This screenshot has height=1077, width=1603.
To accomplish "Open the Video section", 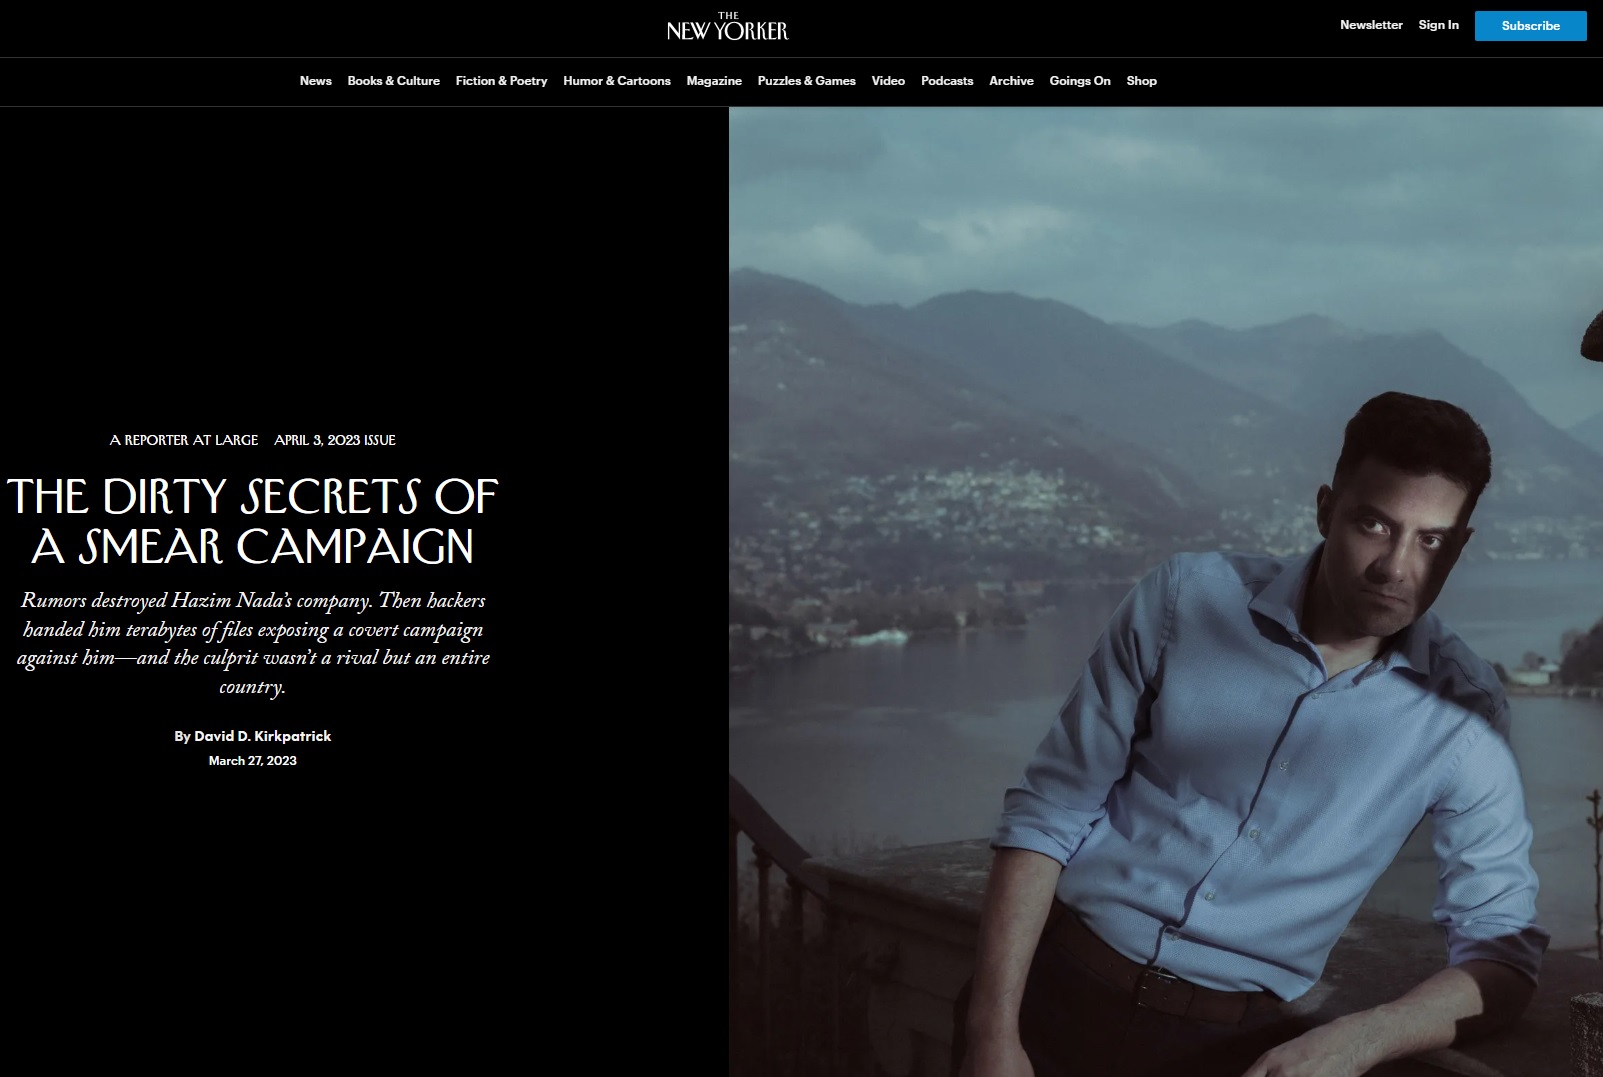I will pyautogui.click(x=888, y=81).
